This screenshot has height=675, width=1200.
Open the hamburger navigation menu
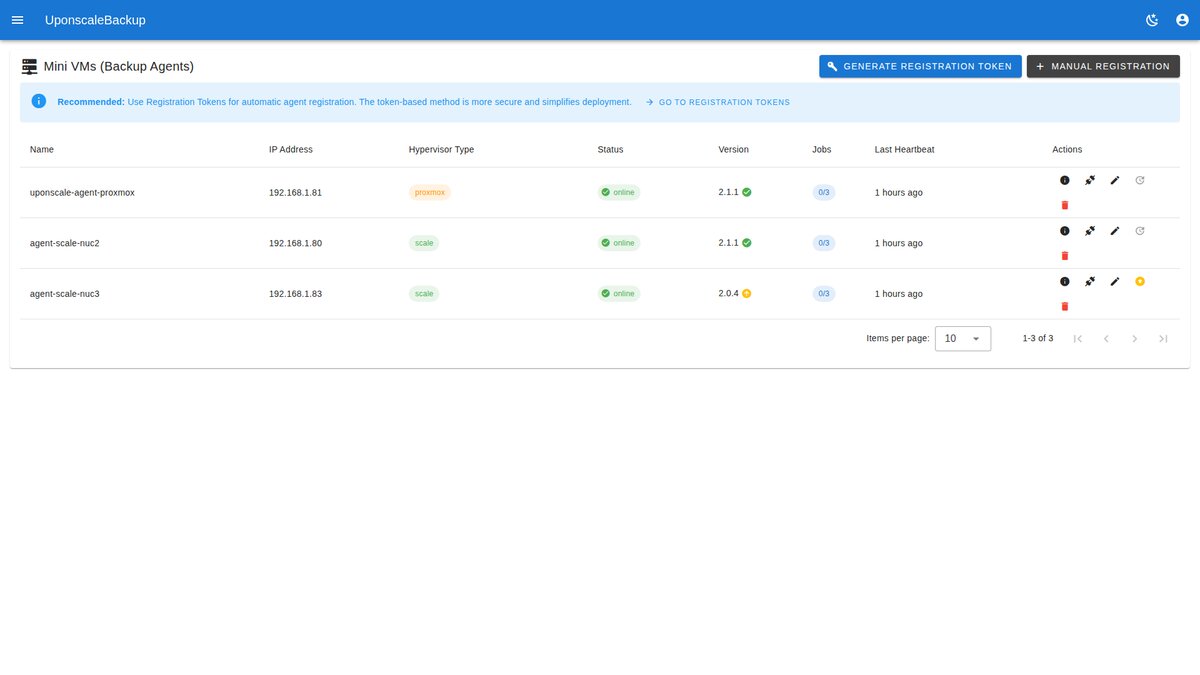(x=17, y=20)
